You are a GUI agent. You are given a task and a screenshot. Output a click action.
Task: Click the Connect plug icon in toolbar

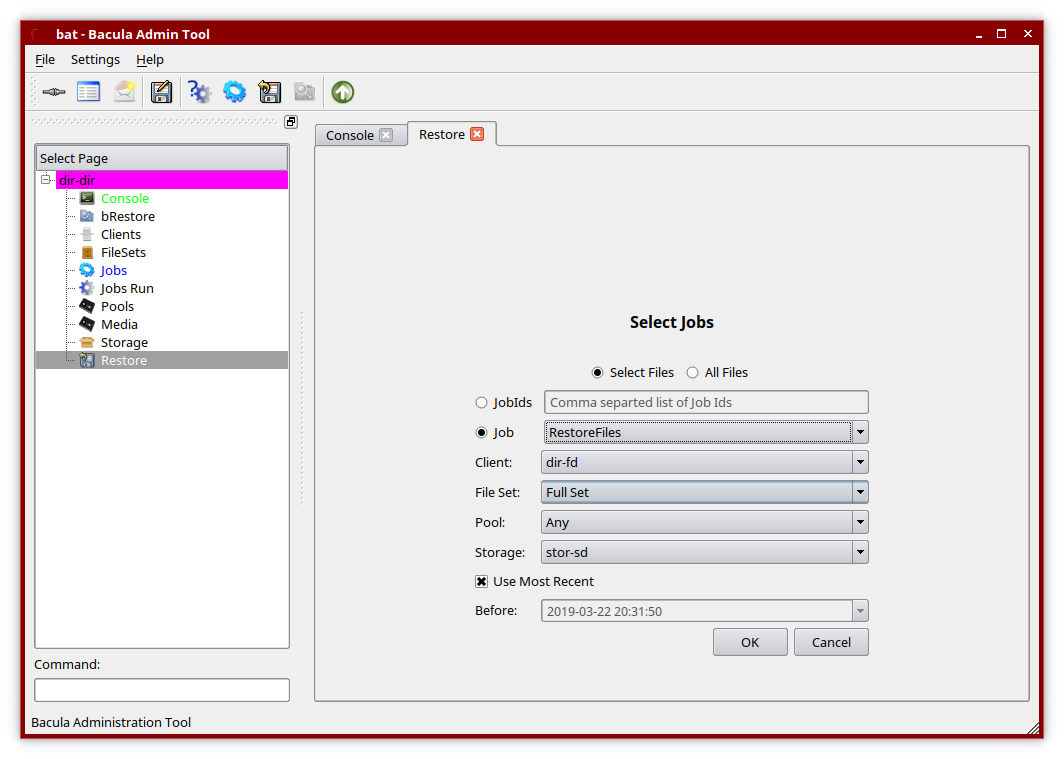pyautogui.click(x=54, y=92)
